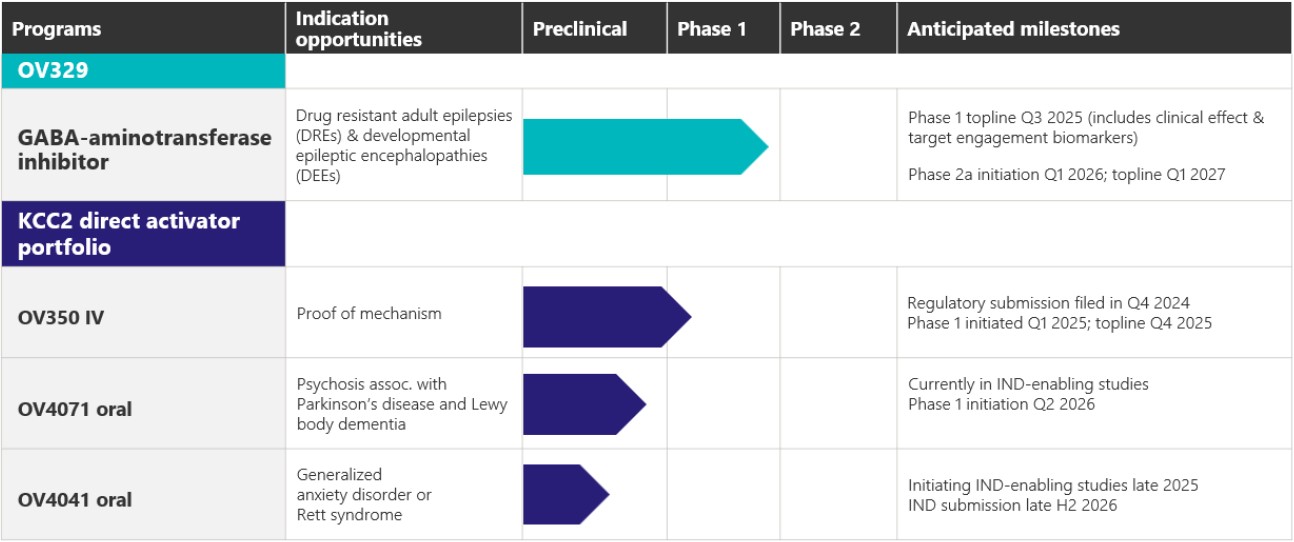Select the Indication opportunities column header
Image resolution: width=1294 pixels, height=542 pixels.
pyautogui.click(x=359, y=29)
